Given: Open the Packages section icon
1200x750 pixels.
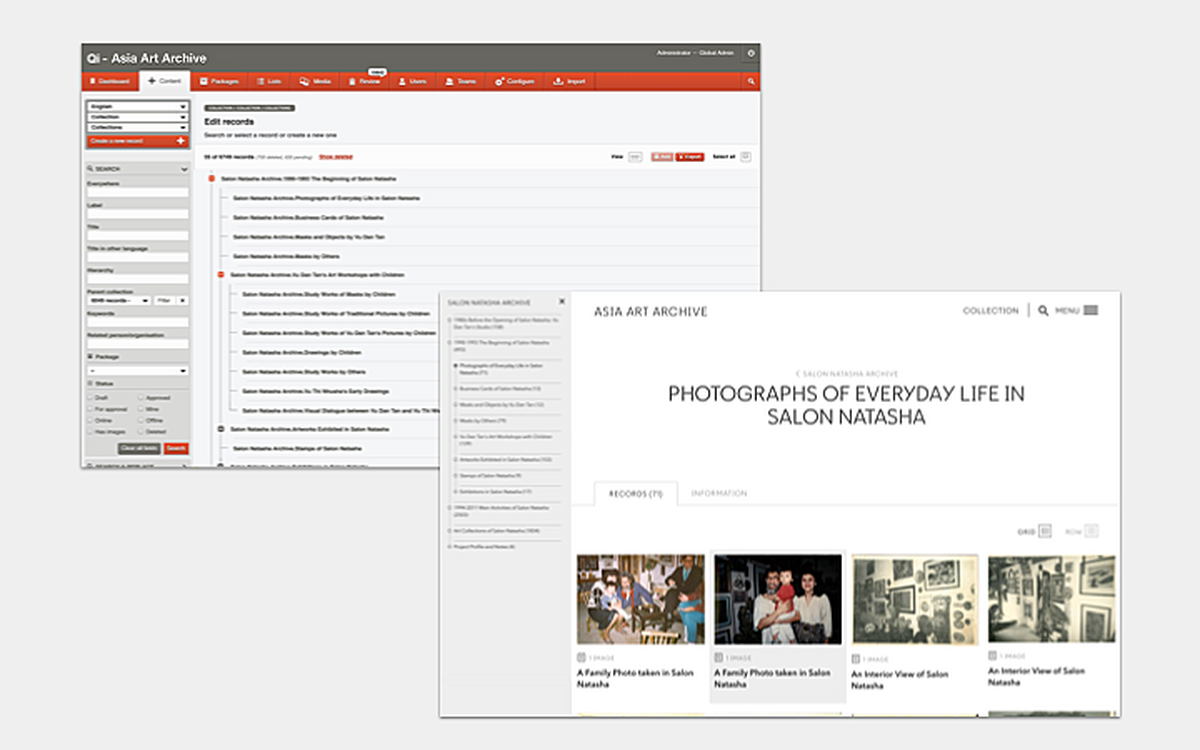Looking at the screenshot, I should 202,81.
